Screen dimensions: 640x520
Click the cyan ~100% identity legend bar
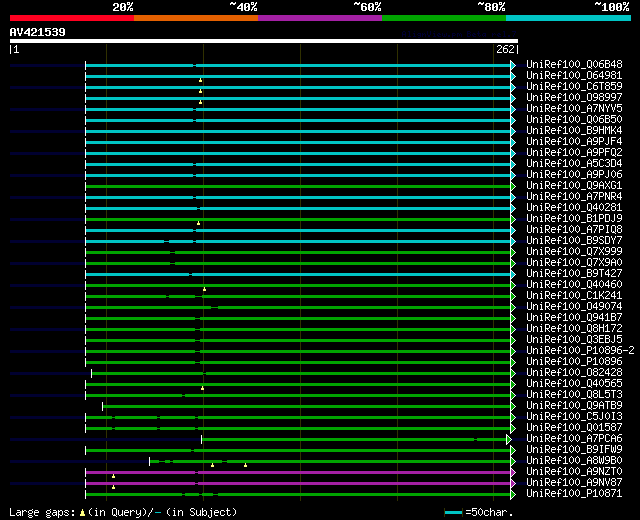[567, 18]
